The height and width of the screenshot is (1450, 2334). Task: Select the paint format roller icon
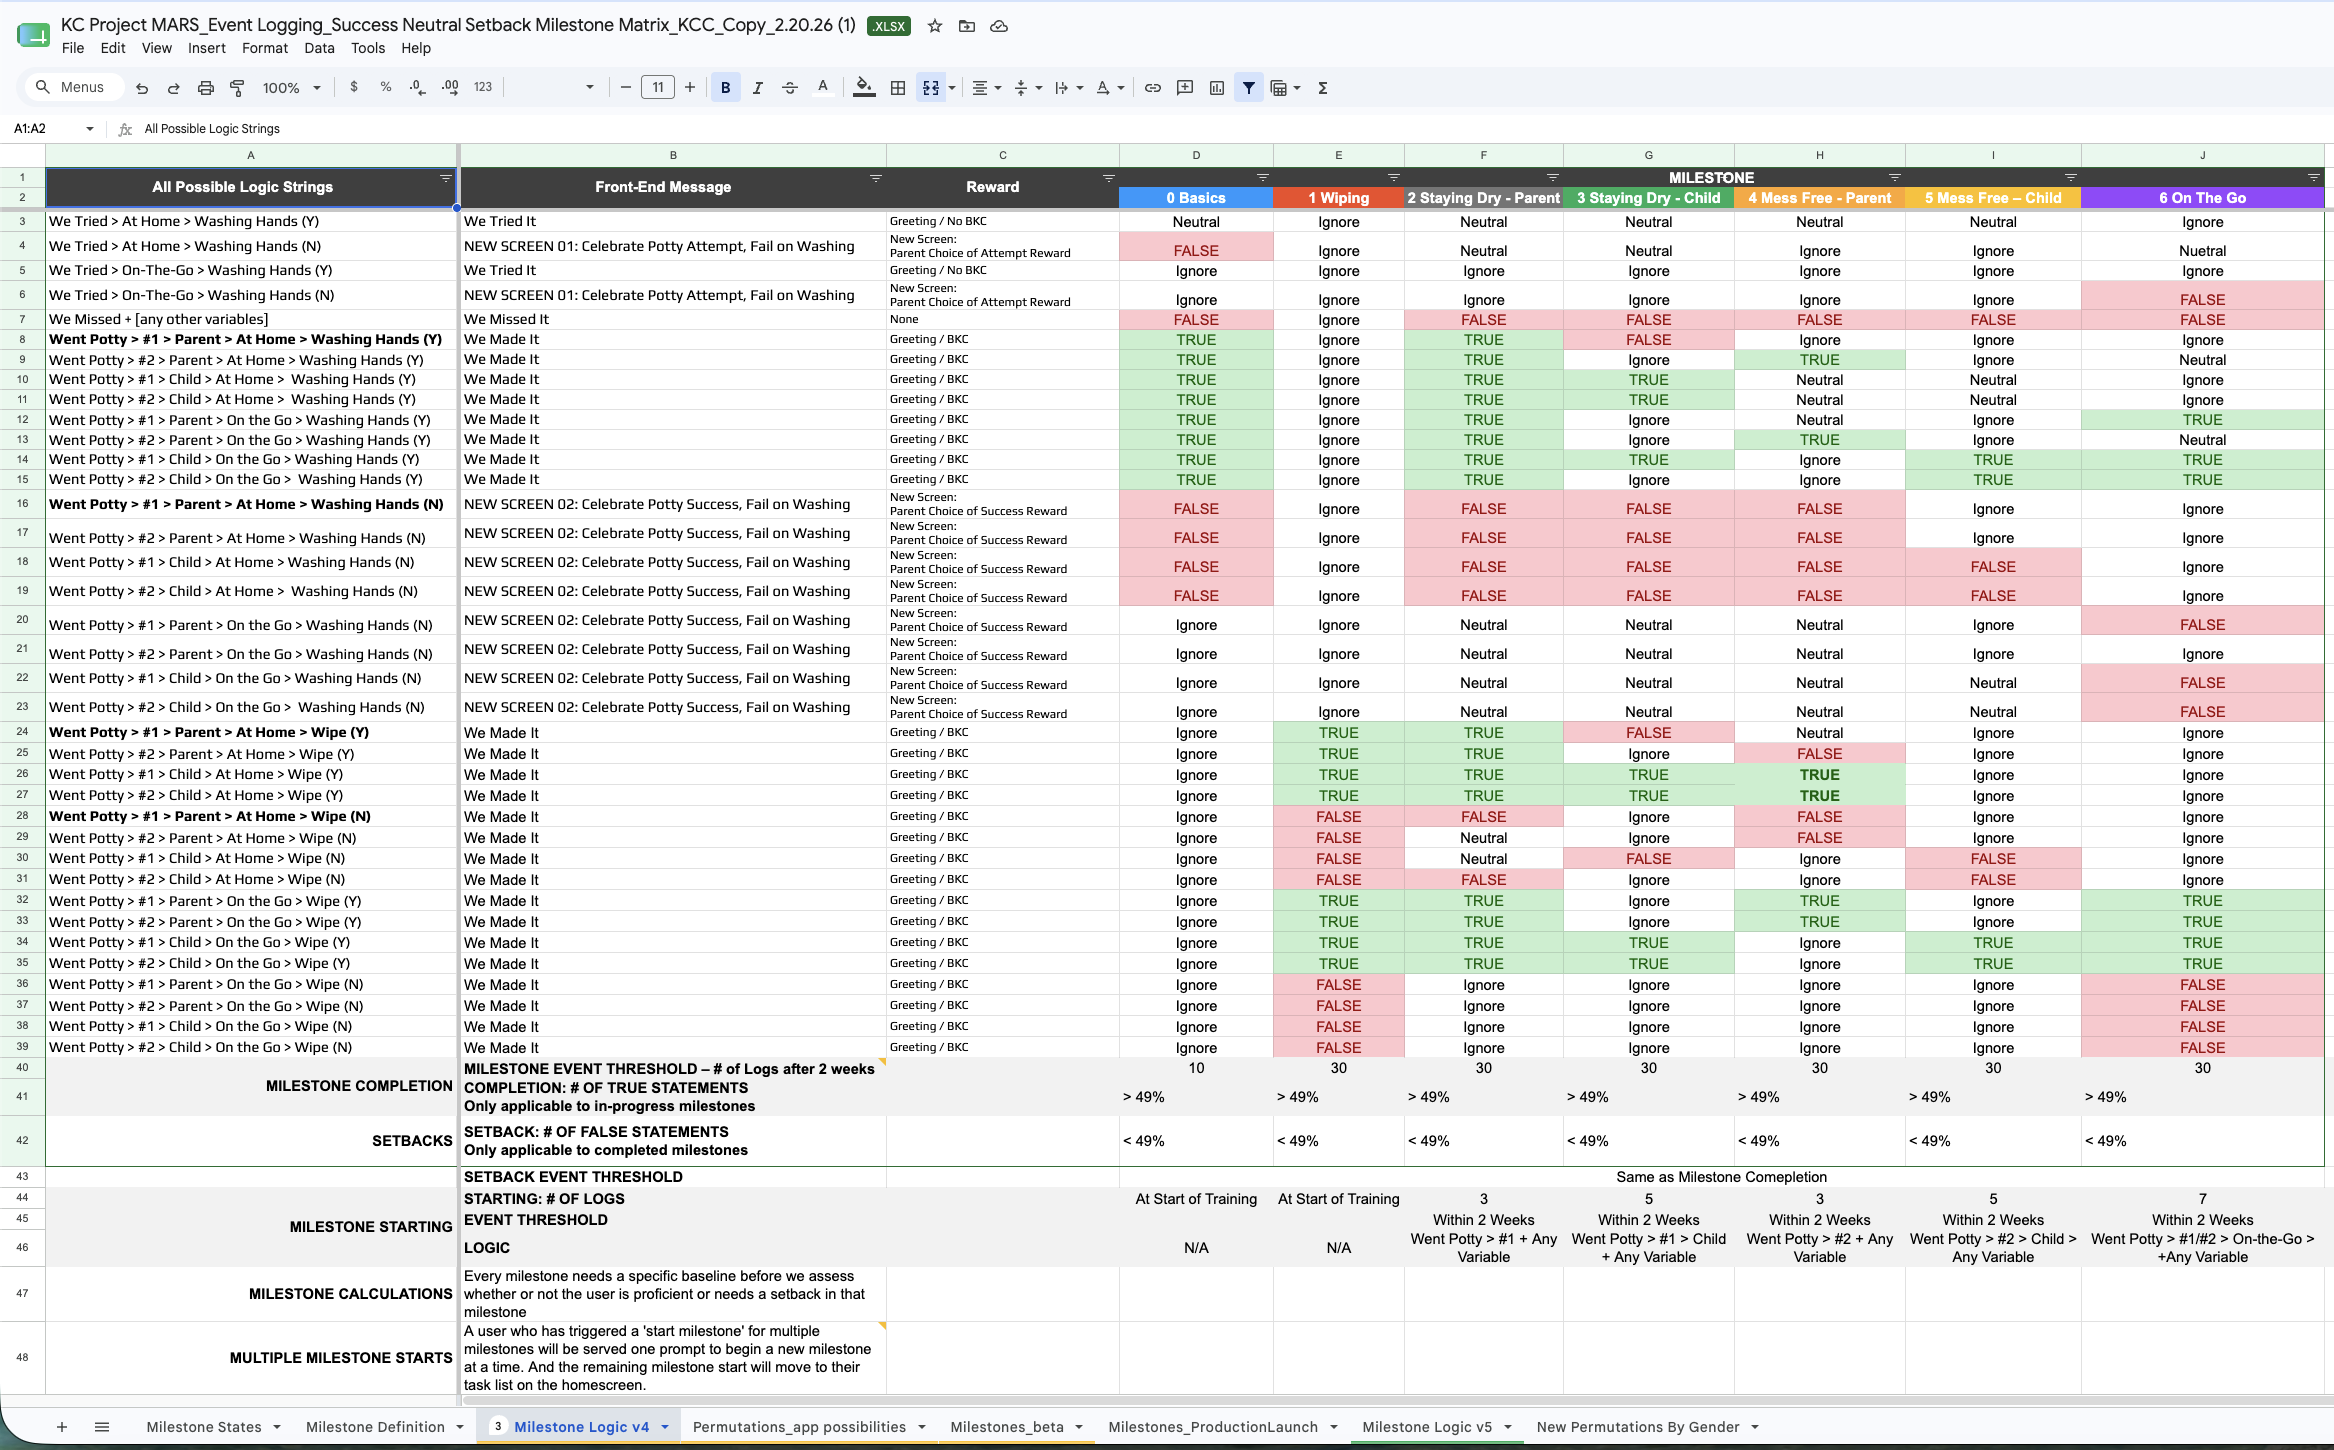click(x=237, y=88)
